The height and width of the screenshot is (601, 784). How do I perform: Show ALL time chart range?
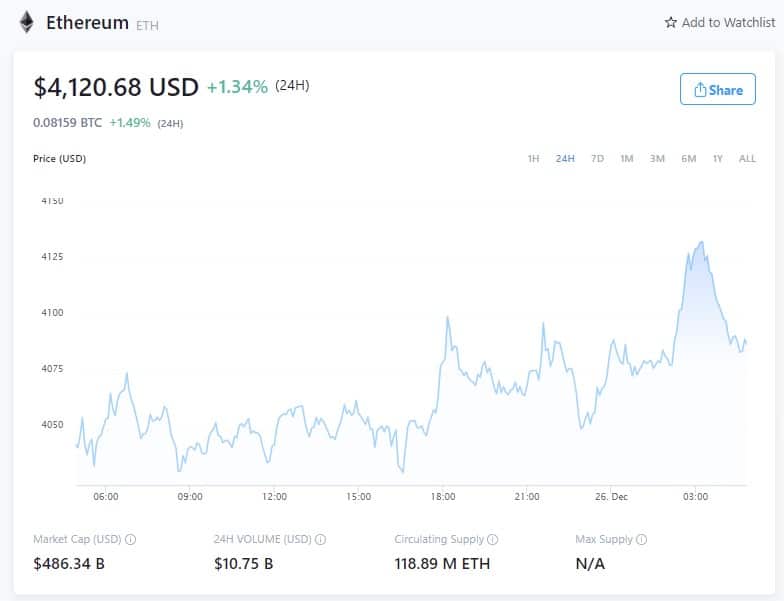point(747,158)
